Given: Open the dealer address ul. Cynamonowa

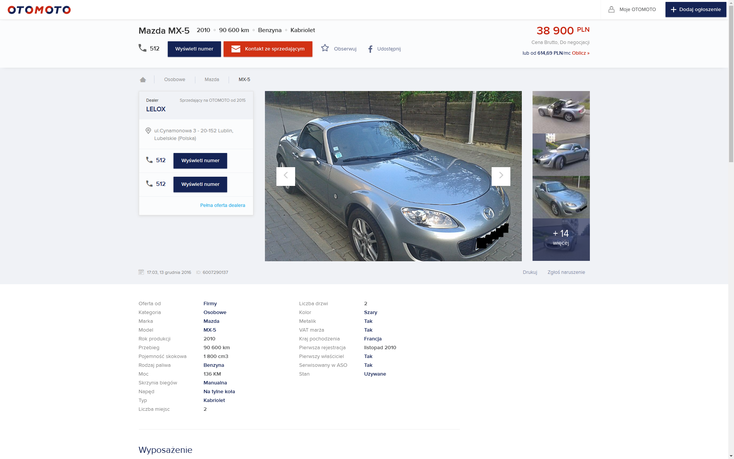Looking at the screenshot, I should [x=193, y=134].
